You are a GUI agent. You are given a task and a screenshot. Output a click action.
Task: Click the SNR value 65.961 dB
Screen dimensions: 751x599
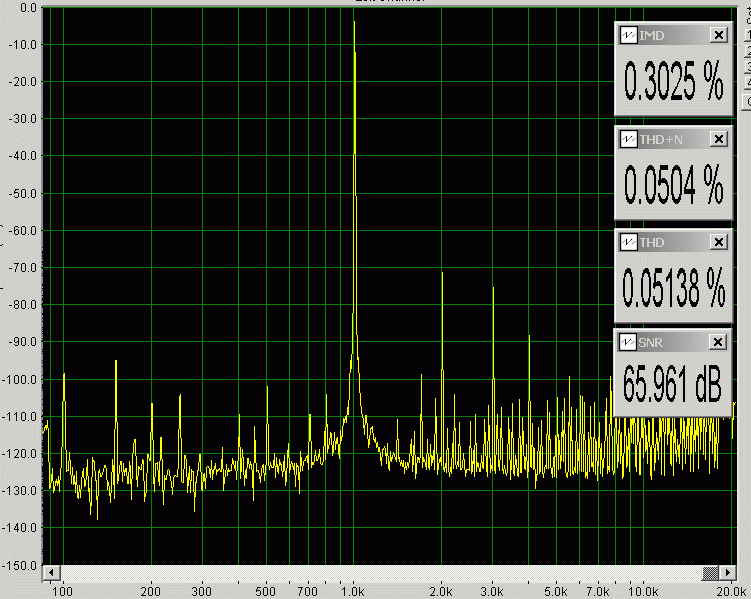[672, 383]
